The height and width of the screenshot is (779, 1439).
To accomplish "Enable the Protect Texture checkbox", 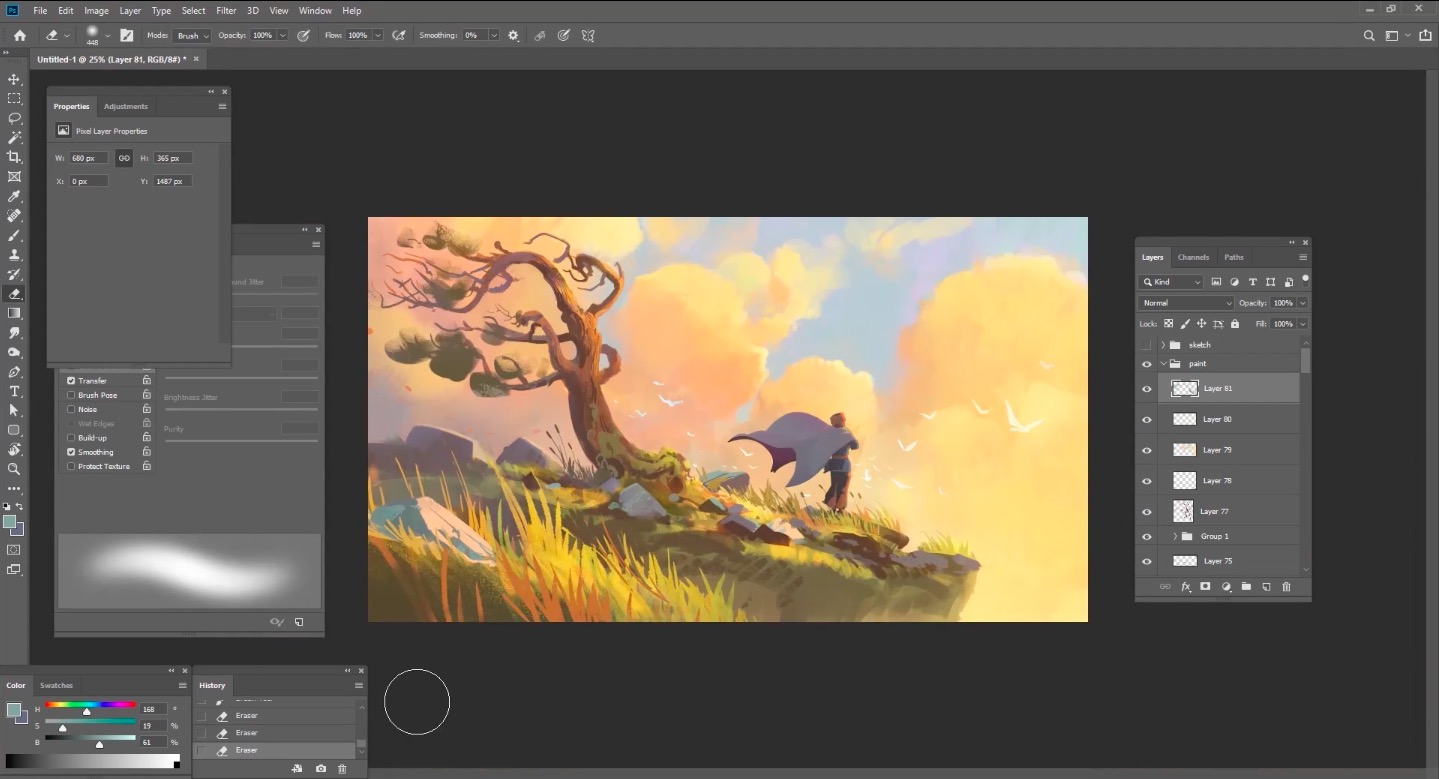I will [71, 466].
